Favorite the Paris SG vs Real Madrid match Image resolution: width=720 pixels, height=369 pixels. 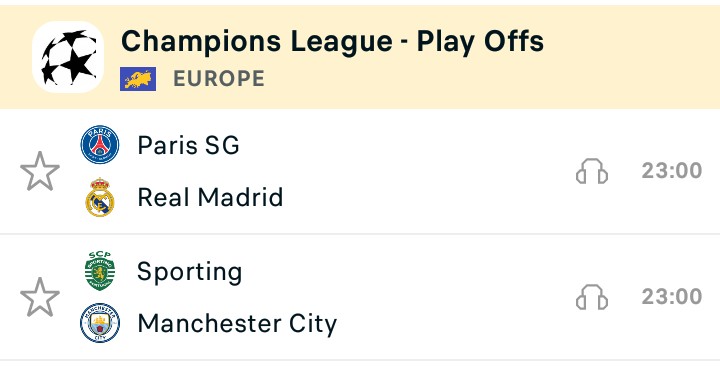(40, 171)
